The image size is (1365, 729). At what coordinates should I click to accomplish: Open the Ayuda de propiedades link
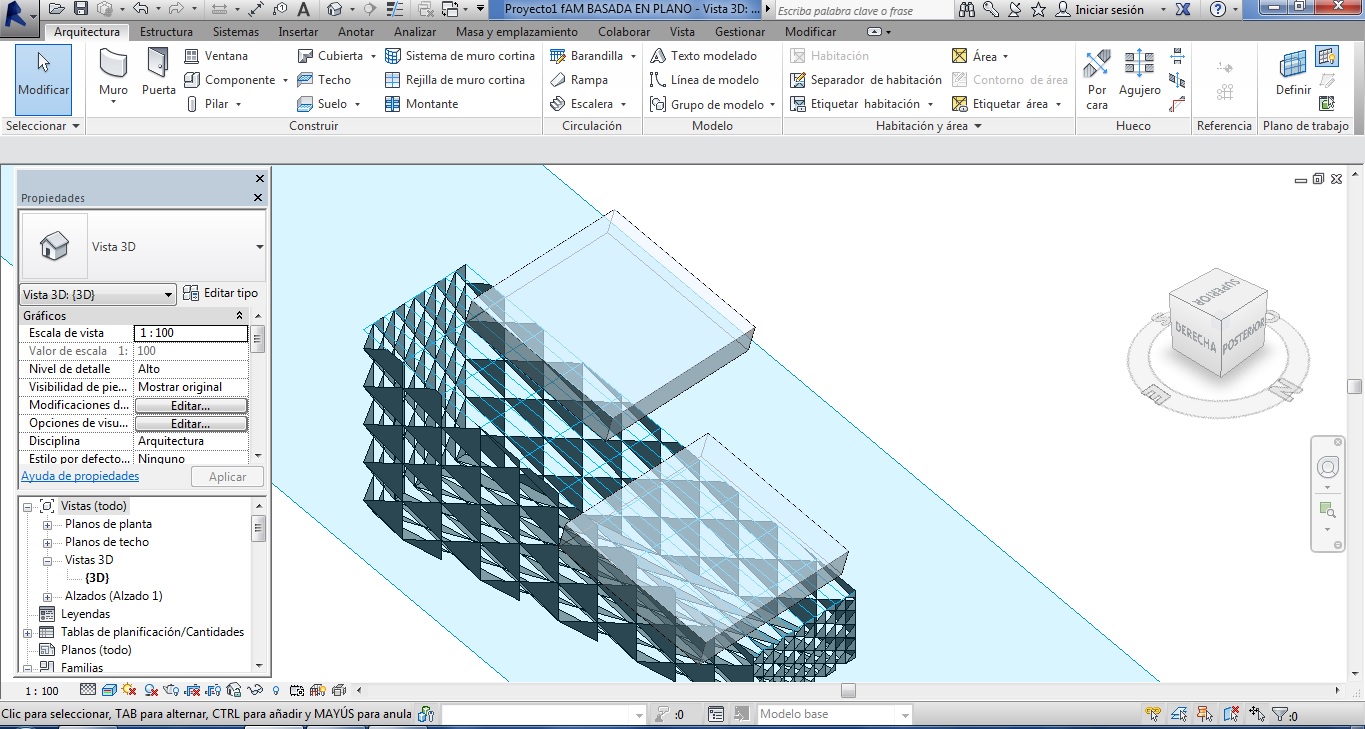click(80, 476)
